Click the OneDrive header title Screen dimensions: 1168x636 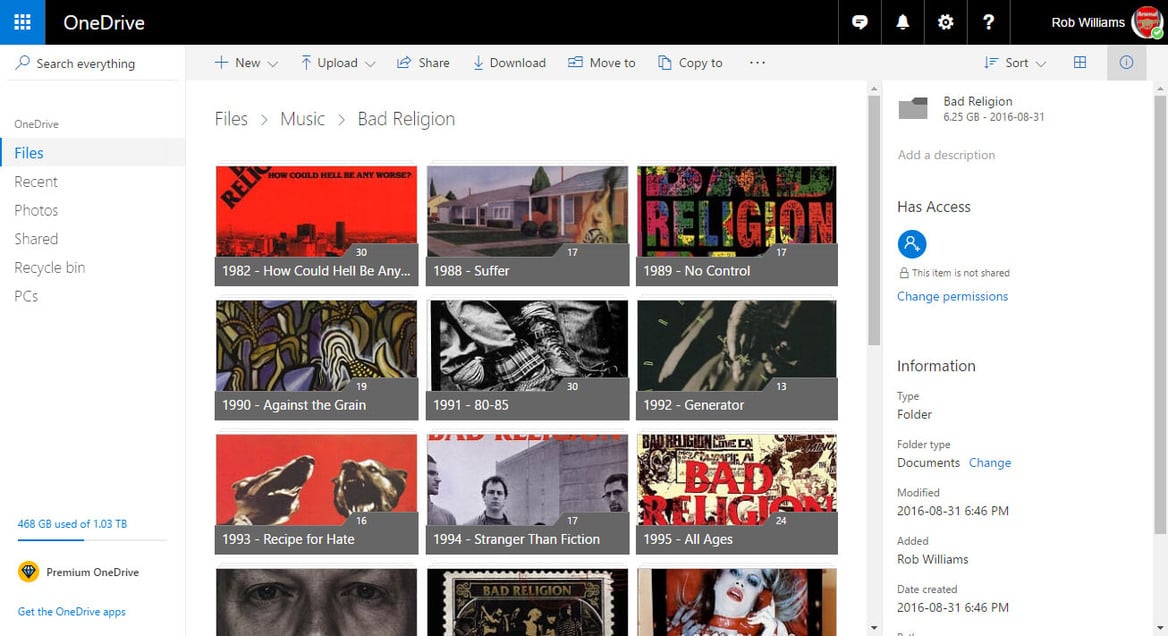(x=104, y=22)
